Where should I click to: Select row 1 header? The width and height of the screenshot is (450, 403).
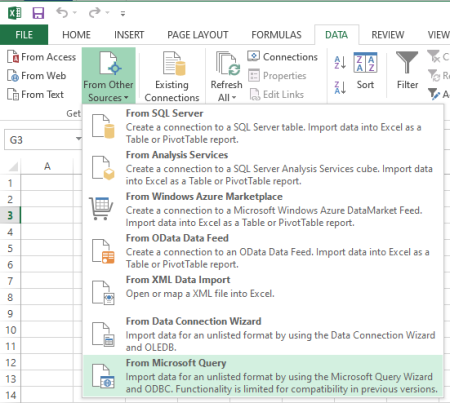pyautogui.click(x=10, y=183)
